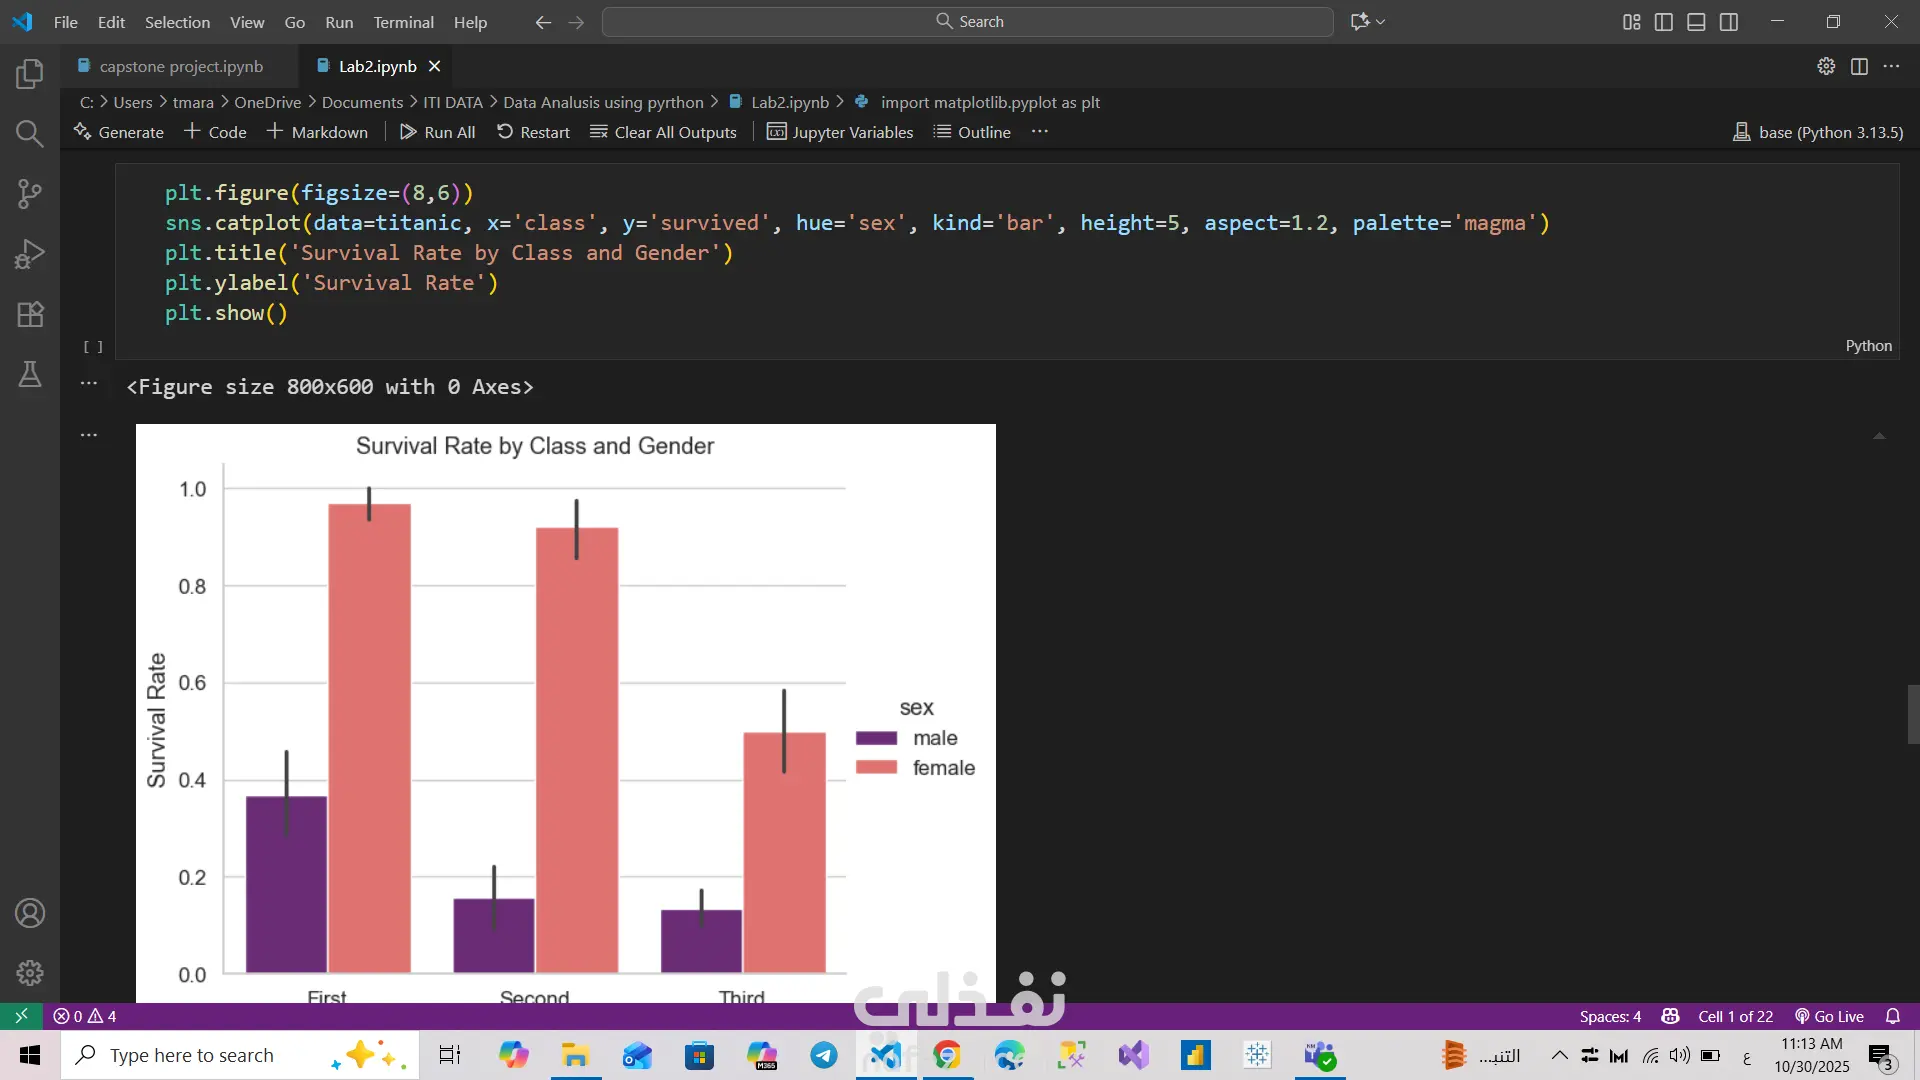Open the Explorer view in activity bar
The height and width of the screenshot is (1080, 1920).
30,74
